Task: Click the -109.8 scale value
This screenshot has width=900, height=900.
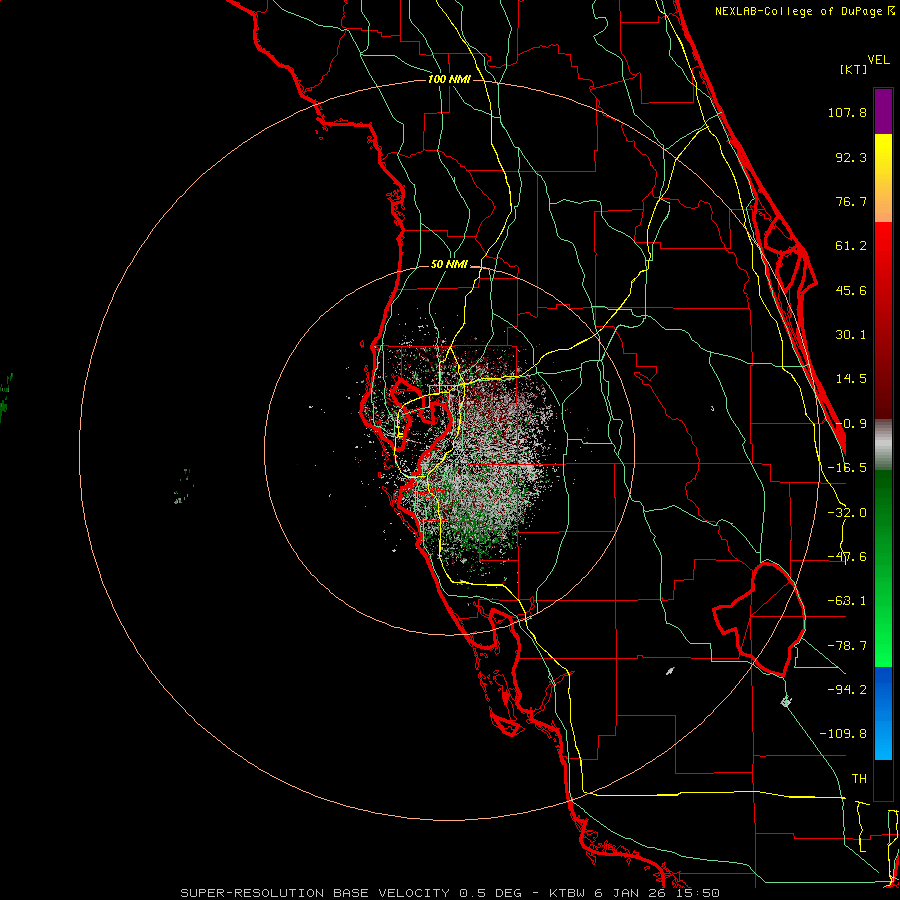Action: click(843, 734)
